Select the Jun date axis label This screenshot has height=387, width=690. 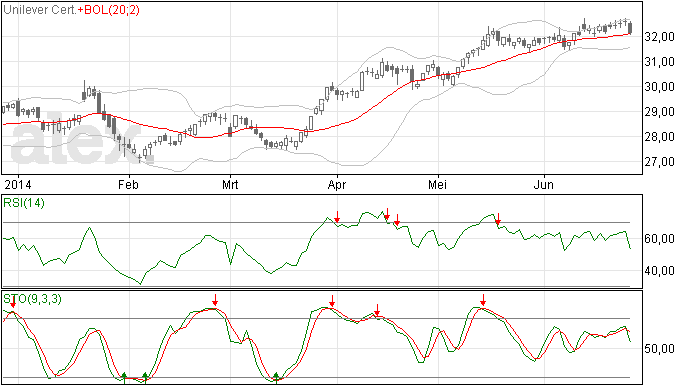(x=543, y=184)
